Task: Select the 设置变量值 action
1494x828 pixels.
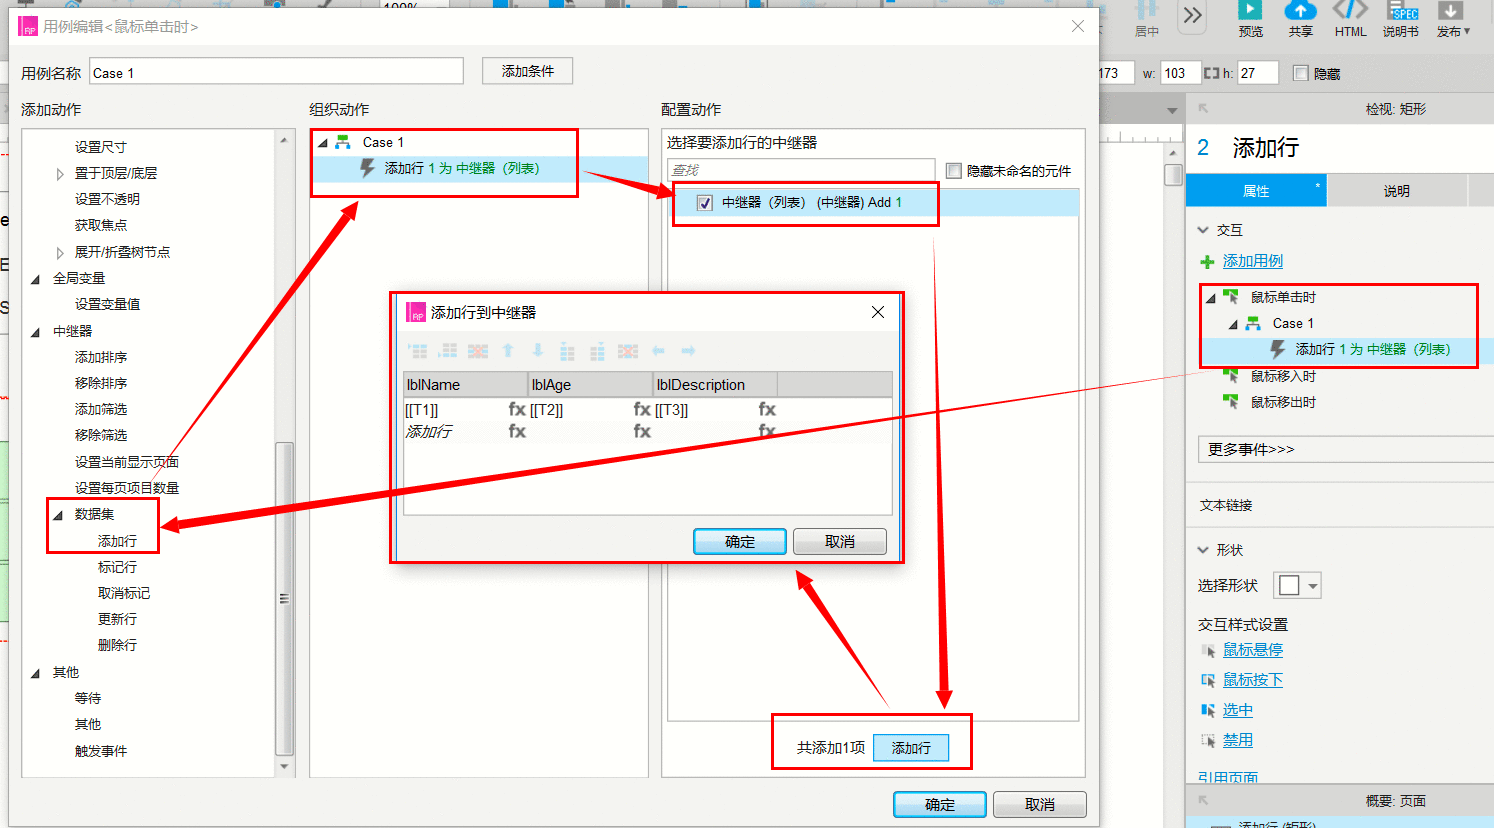Action: (x=107, y=304)
